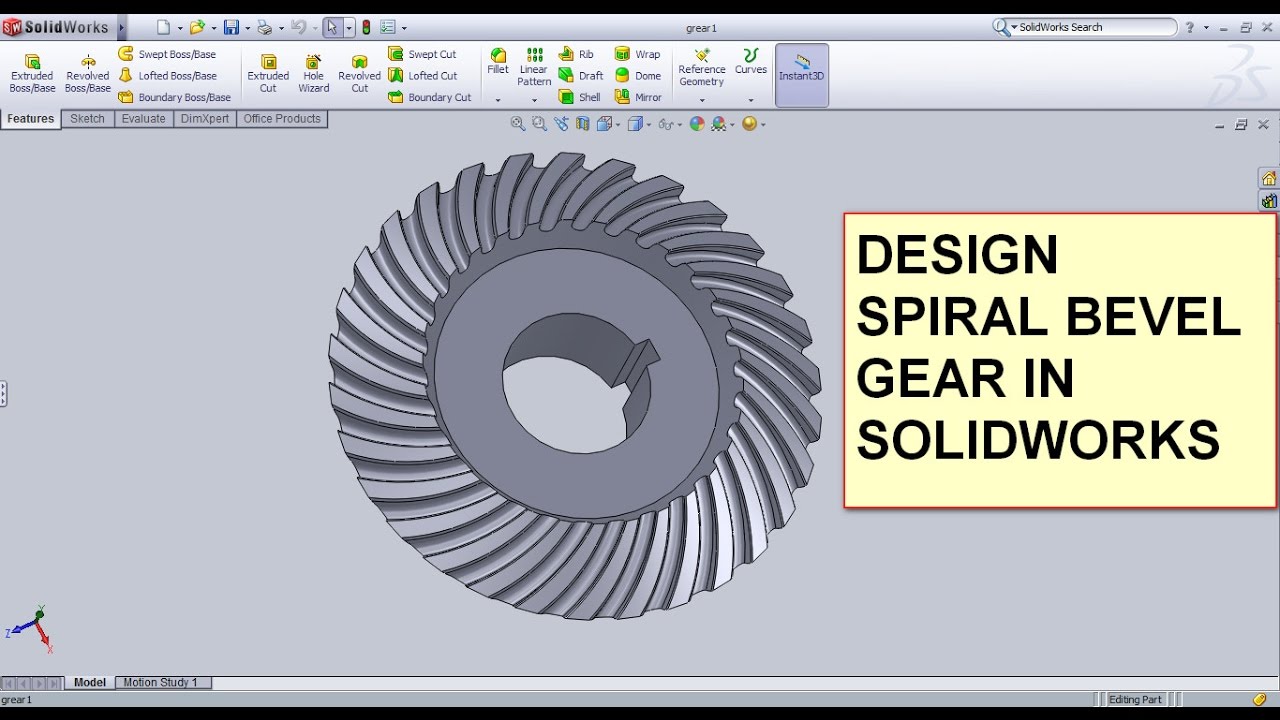The width and height of the screenshot is (1280, 720).
Task: Activate the Extruded Cut tool
Action: click(x=268, y=74)
